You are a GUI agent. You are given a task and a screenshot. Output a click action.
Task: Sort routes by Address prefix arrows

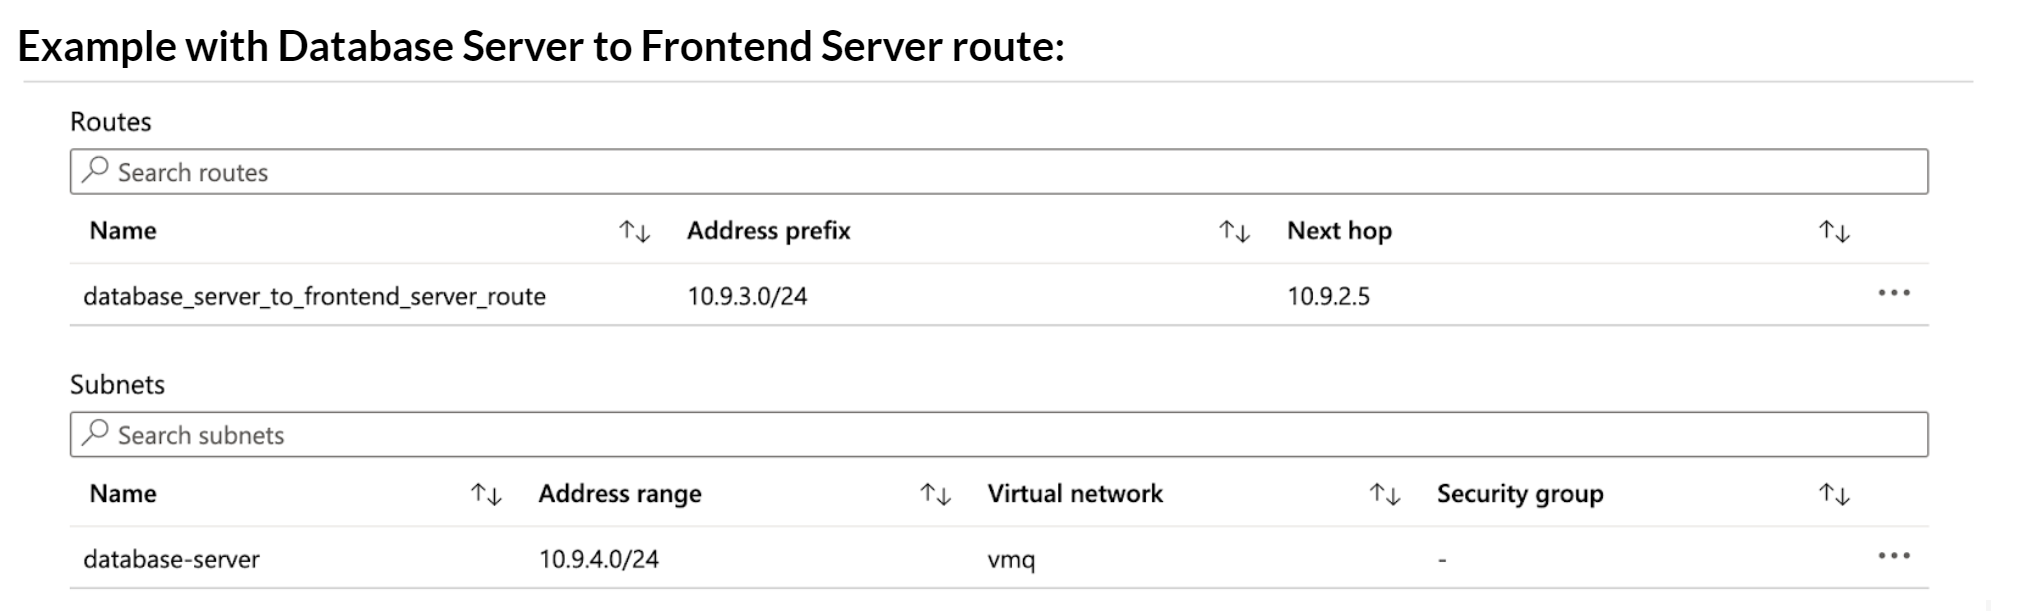coord(1235,232)
